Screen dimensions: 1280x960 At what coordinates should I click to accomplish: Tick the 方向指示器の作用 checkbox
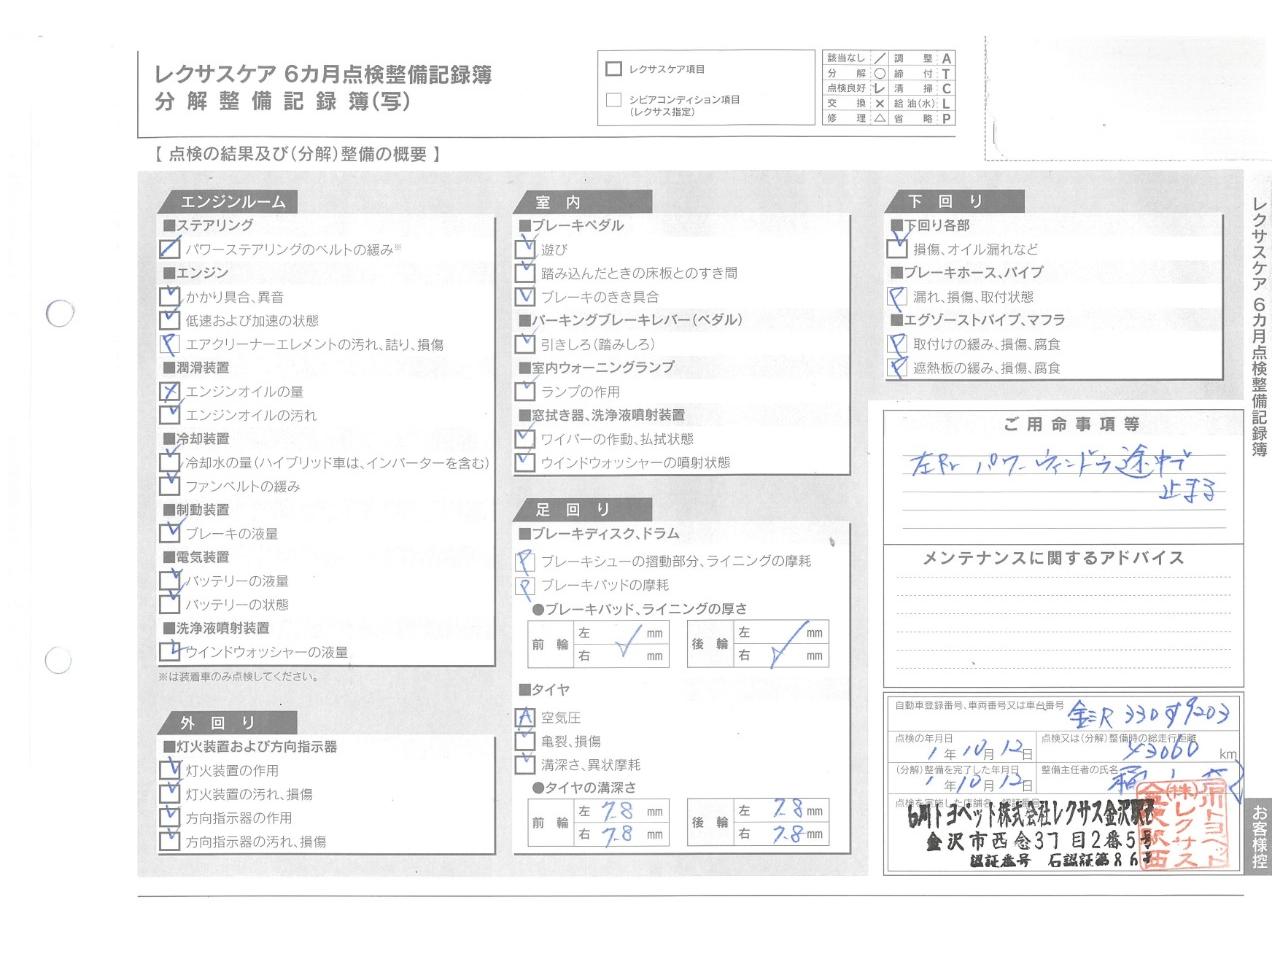170,818
